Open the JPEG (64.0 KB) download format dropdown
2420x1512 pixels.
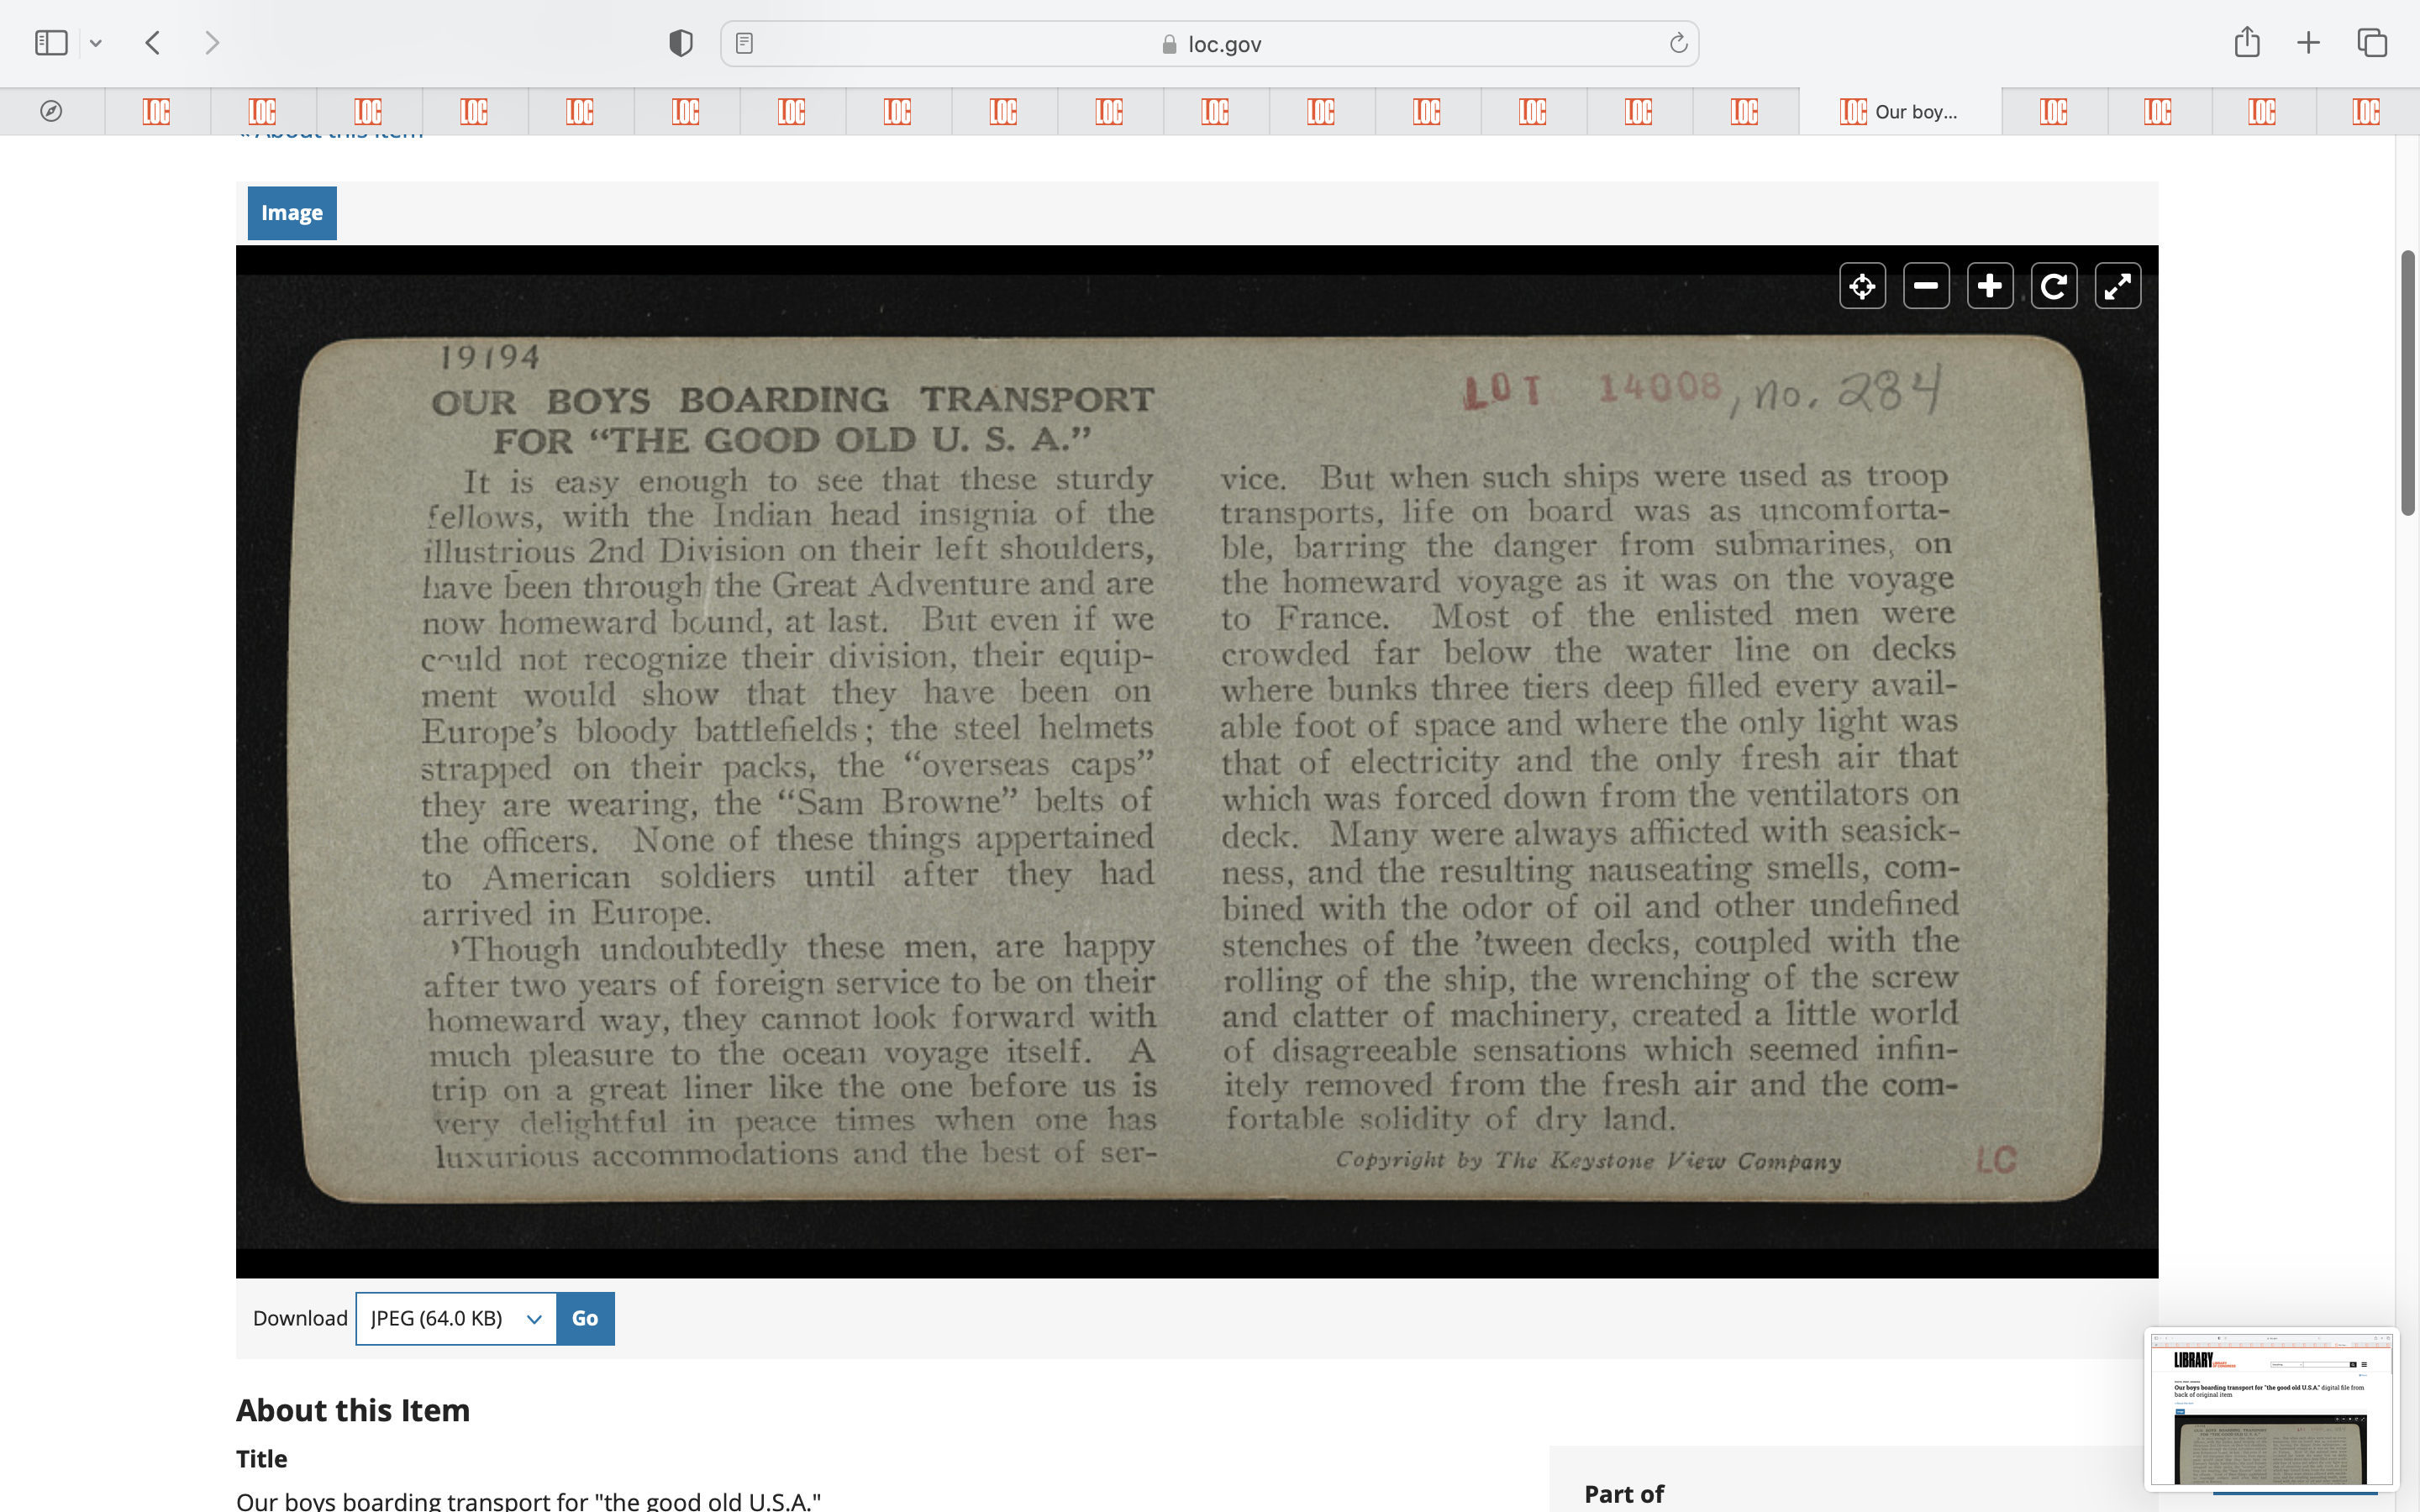click(456, 1318)
